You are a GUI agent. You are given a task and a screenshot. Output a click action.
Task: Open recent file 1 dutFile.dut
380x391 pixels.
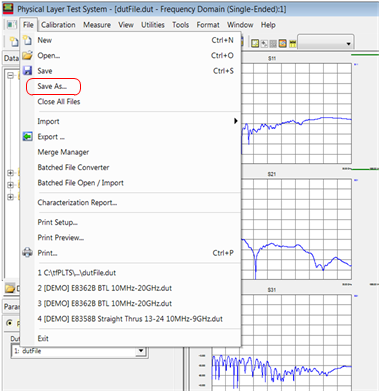pyautogui.click(x=77, y=273)
